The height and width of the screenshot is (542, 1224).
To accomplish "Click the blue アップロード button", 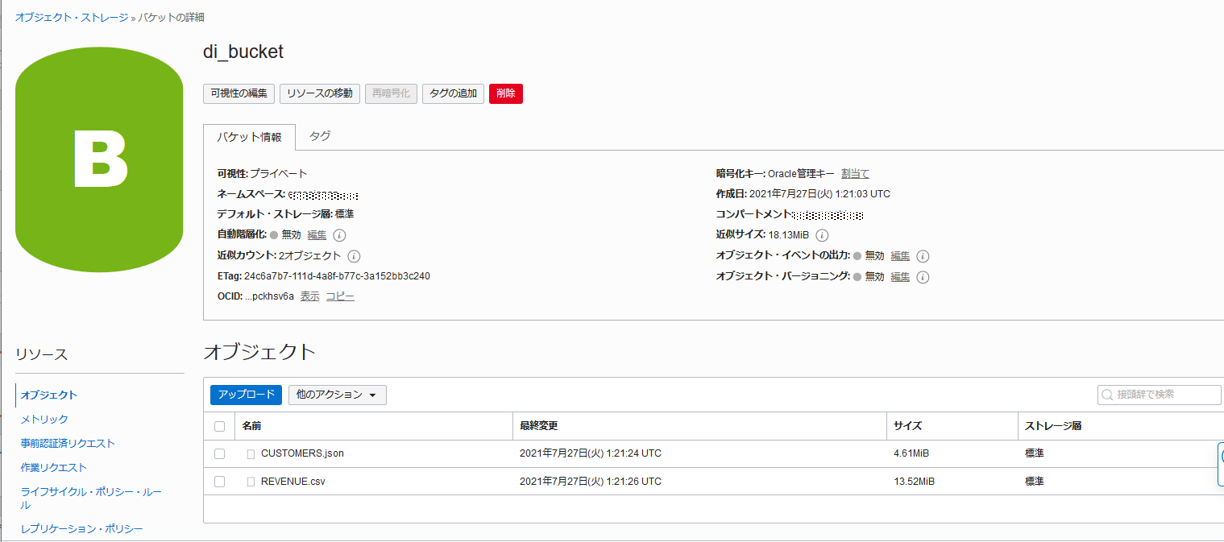I will click(246, 395).
